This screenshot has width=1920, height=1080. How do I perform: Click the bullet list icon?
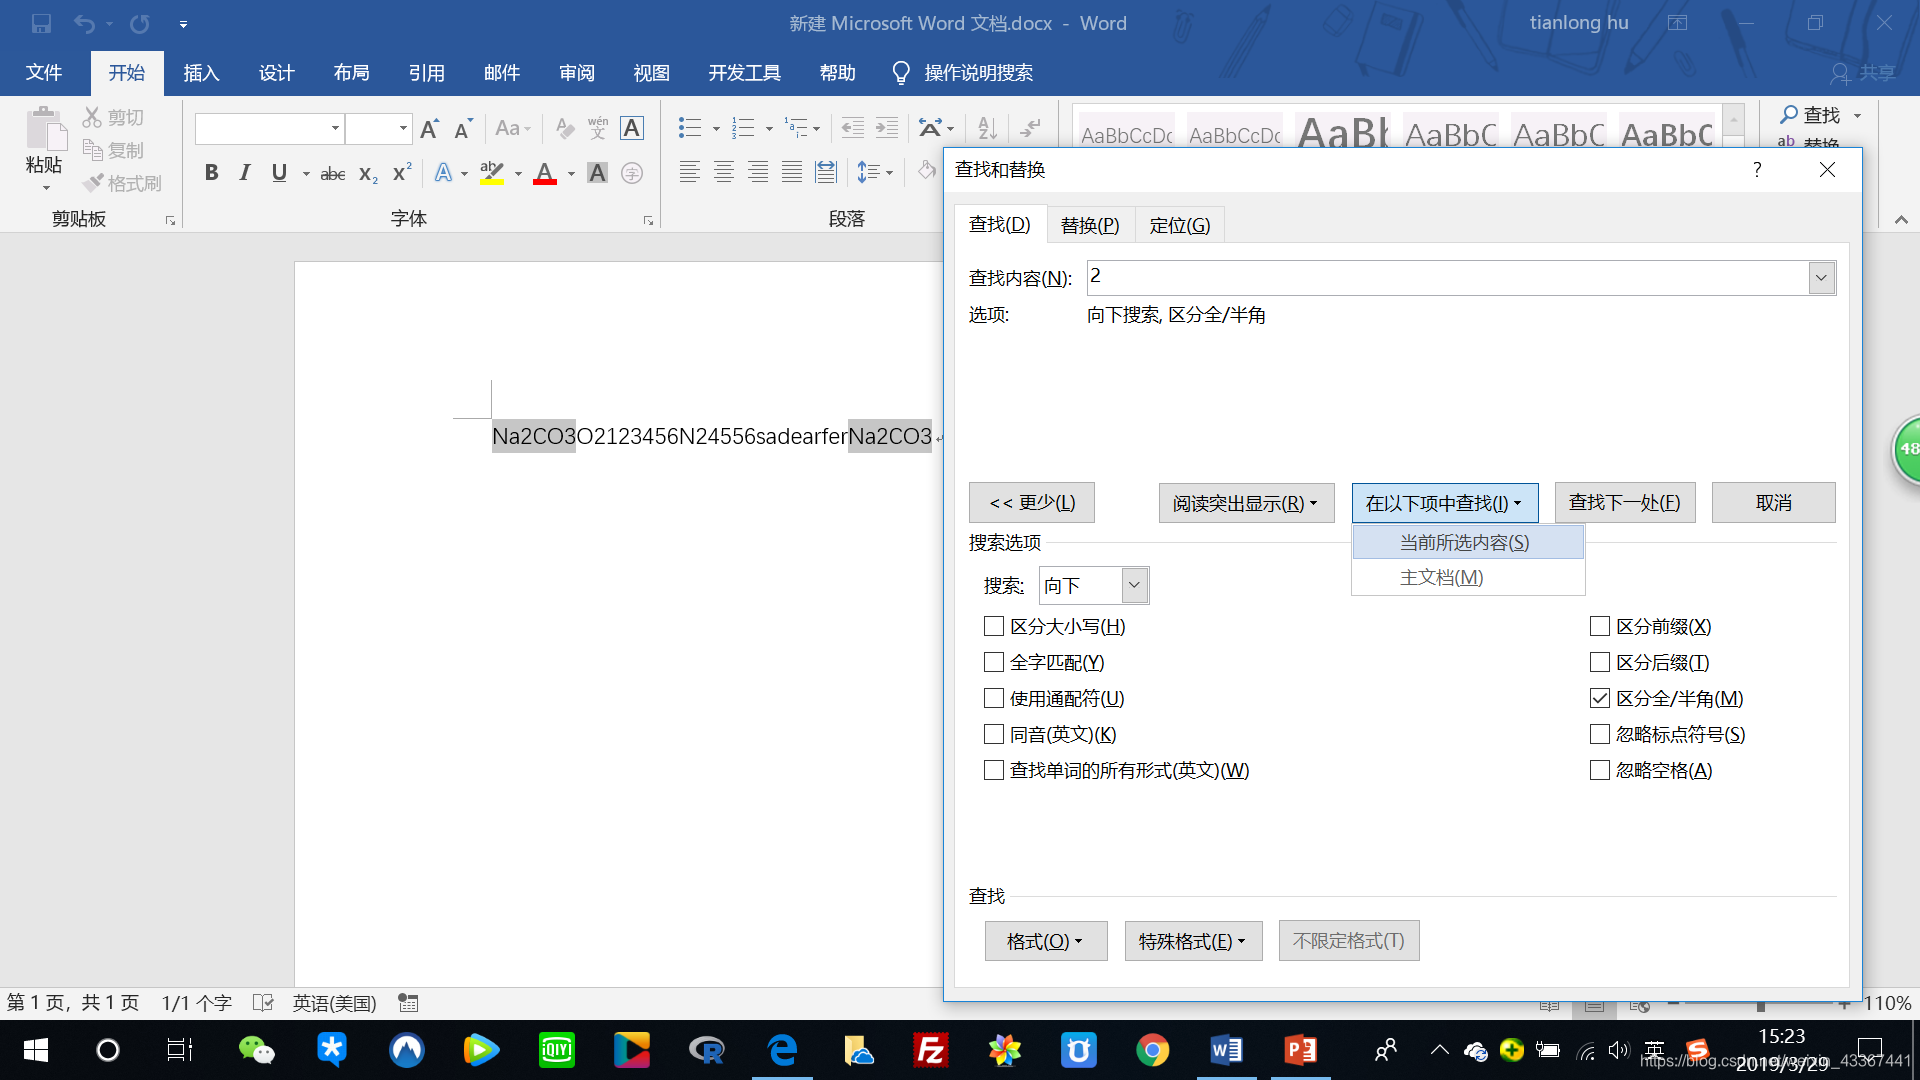[689, 128]
